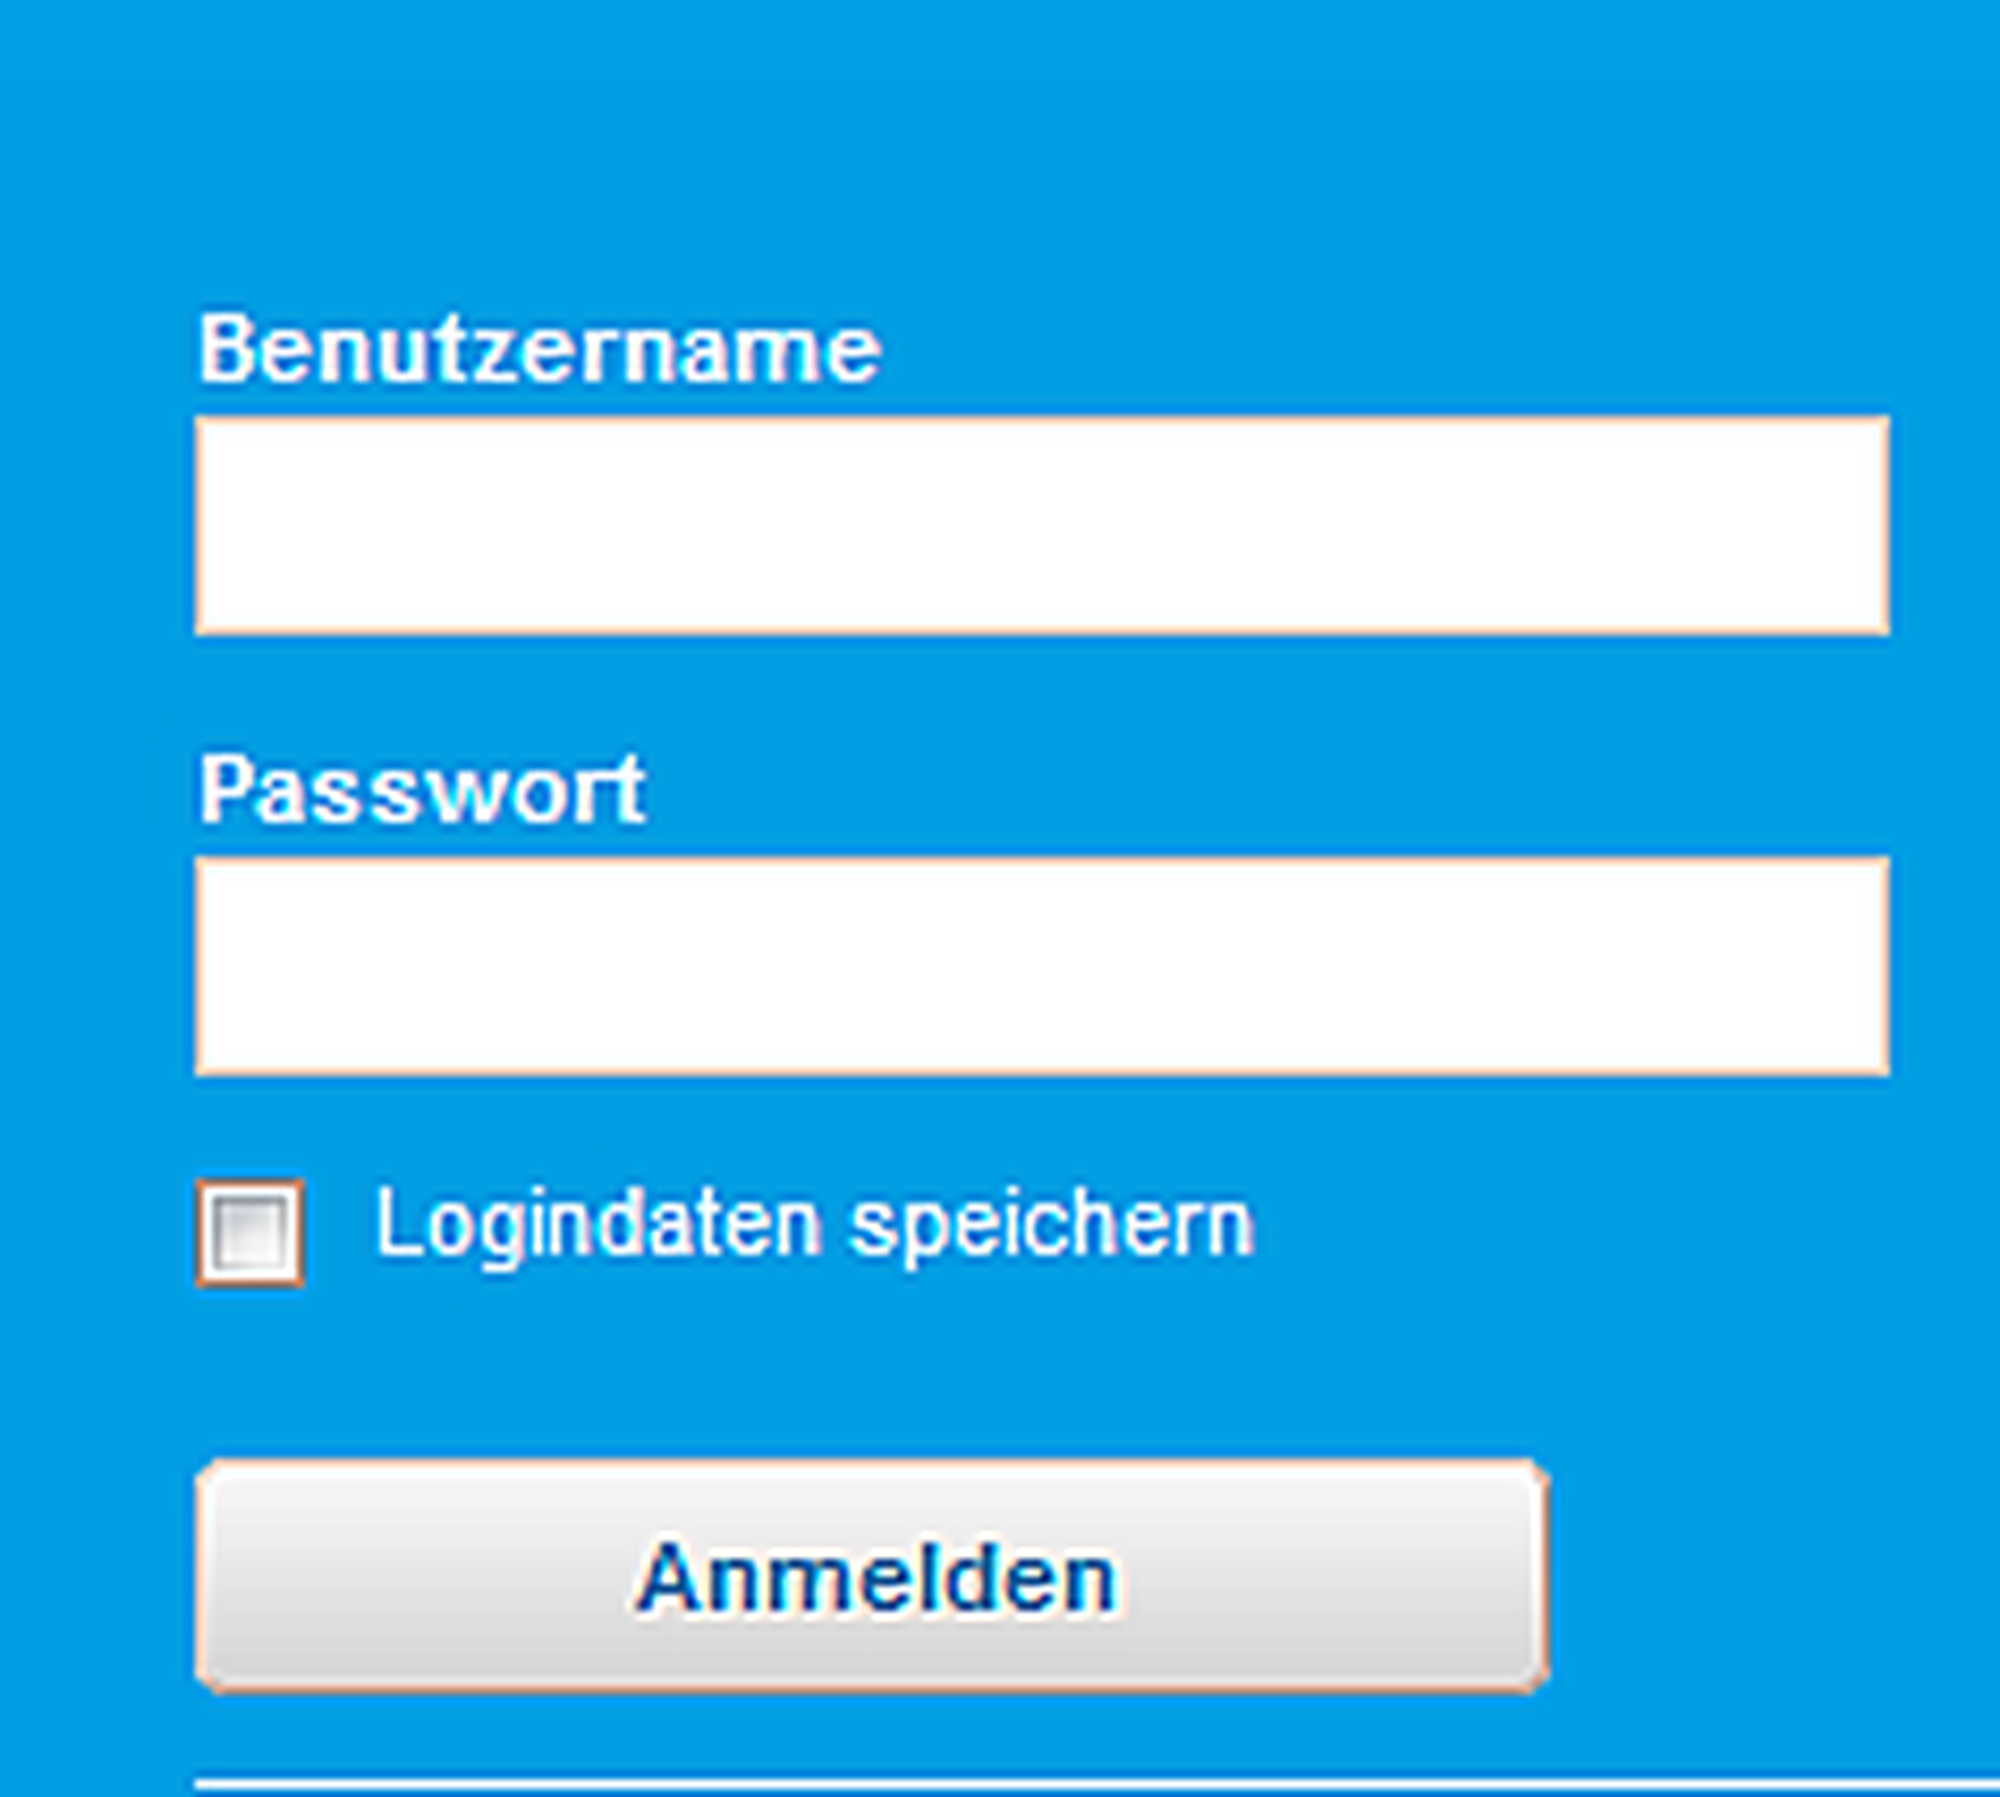The image size is (2000, 1797).
Task: Place cursor in the password text box
Action: (x=1041, y=966)
